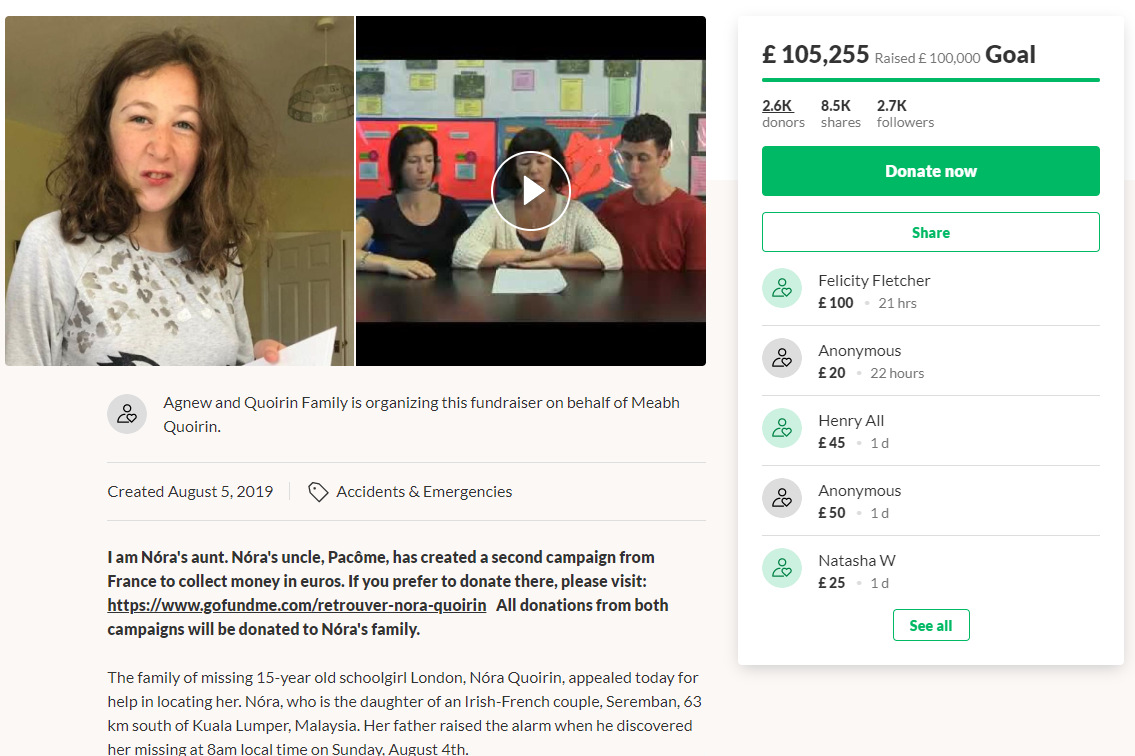Click the Anonymous £50 donor icon
Viewport: 1135px width, 756px height.
(782, 498)
